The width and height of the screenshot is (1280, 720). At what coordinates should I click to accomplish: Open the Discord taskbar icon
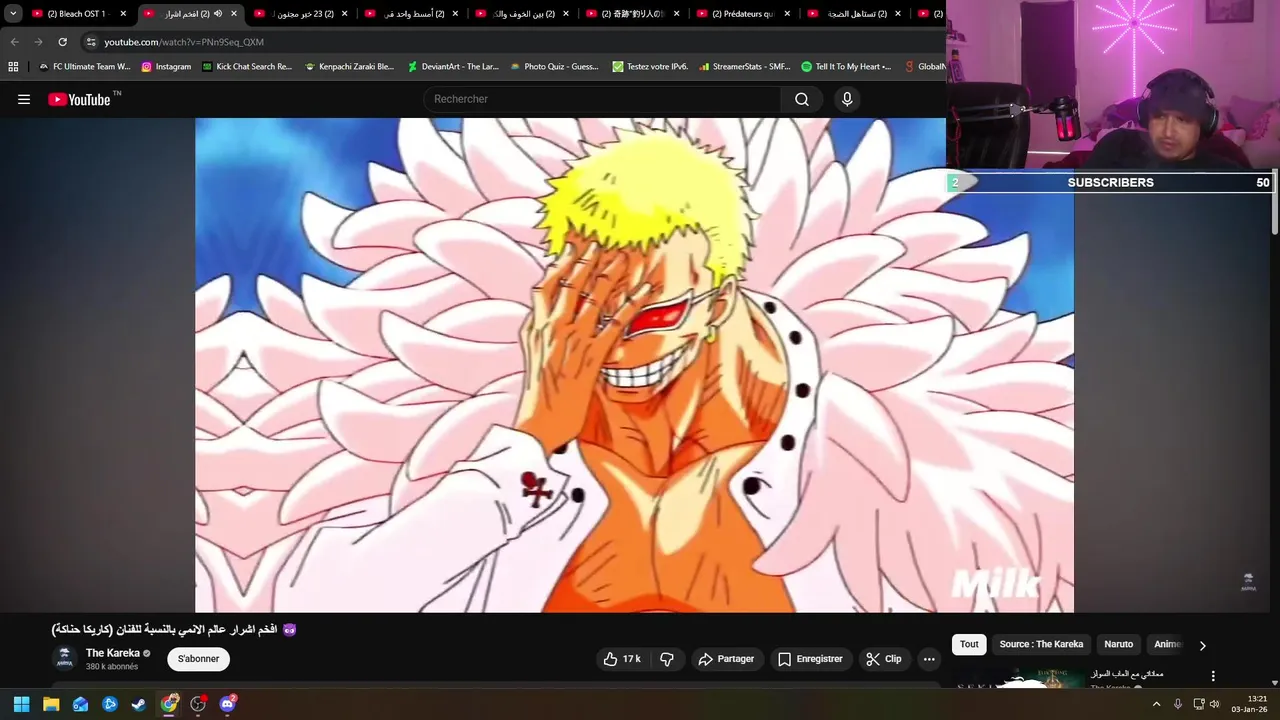point(227,704)
